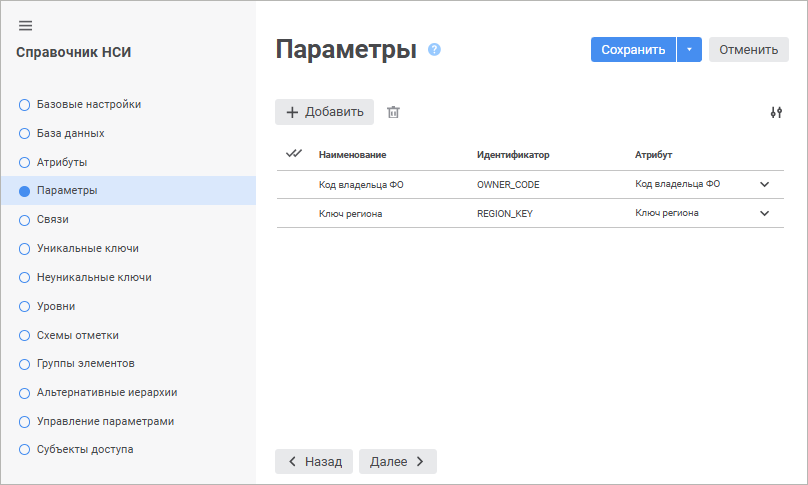The image size is (808, 485).
Task: Go to Альтернативные иерархии section
Action: 107,392
